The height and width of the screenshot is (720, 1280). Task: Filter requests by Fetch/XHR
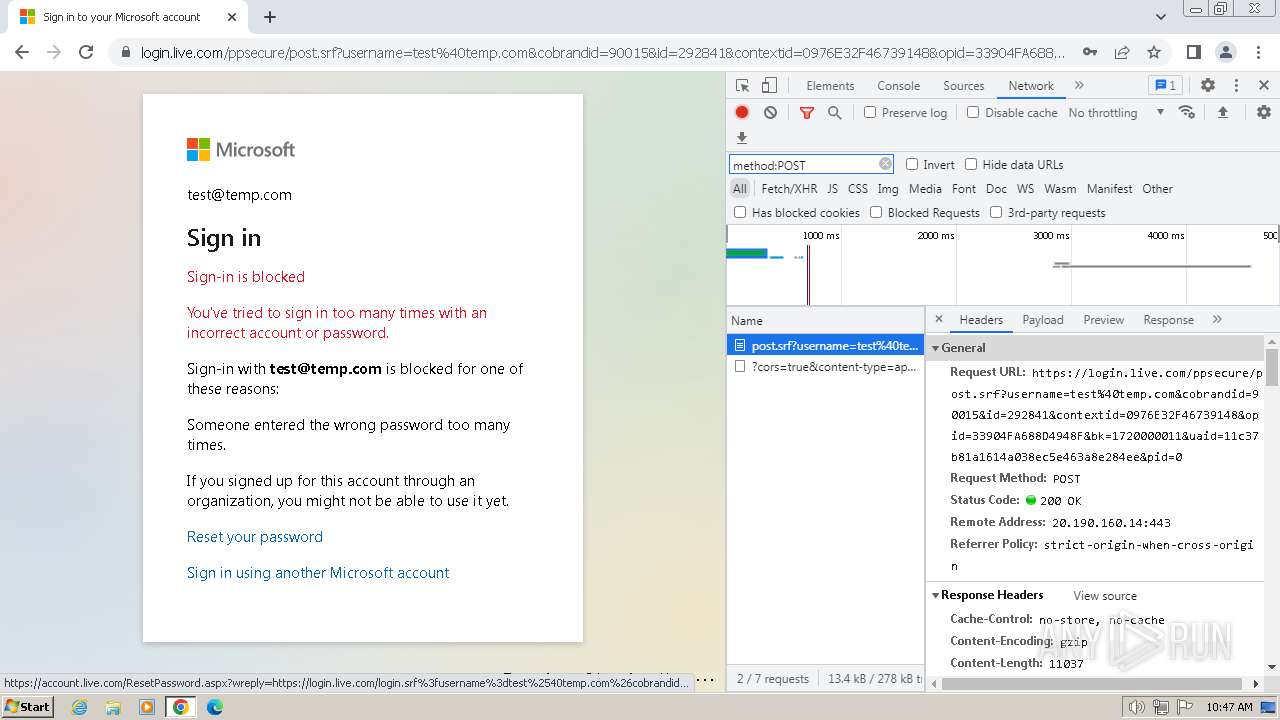pyautogui.click(x=789, y=189)
